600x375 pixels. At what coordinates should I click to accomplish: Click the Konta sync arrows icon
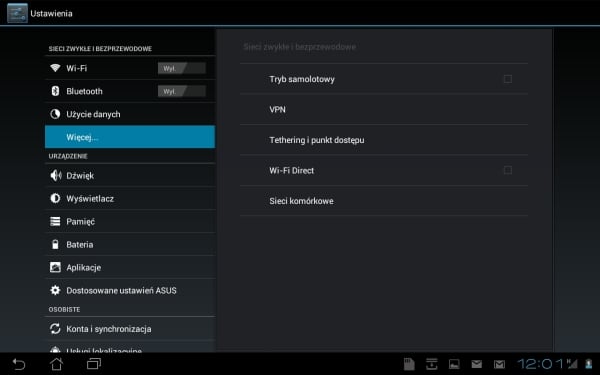55,329
